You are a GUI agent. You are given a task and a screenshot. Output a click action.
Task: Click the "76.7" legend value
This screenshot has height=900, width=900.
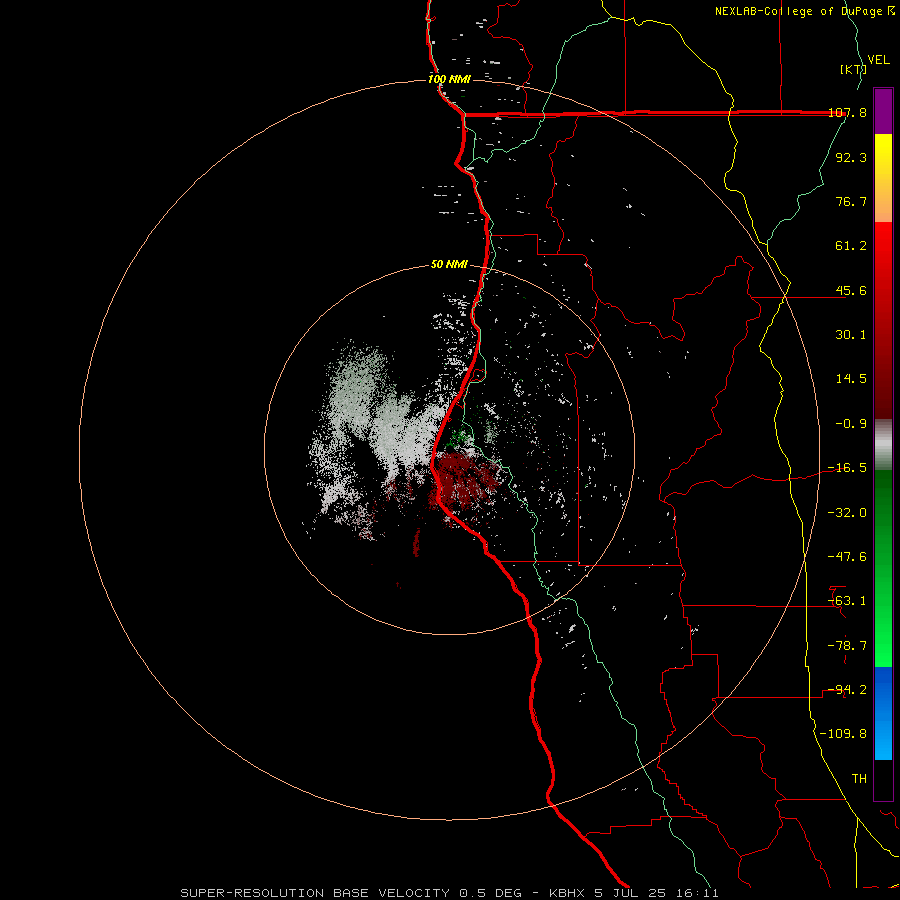point(851,201)
